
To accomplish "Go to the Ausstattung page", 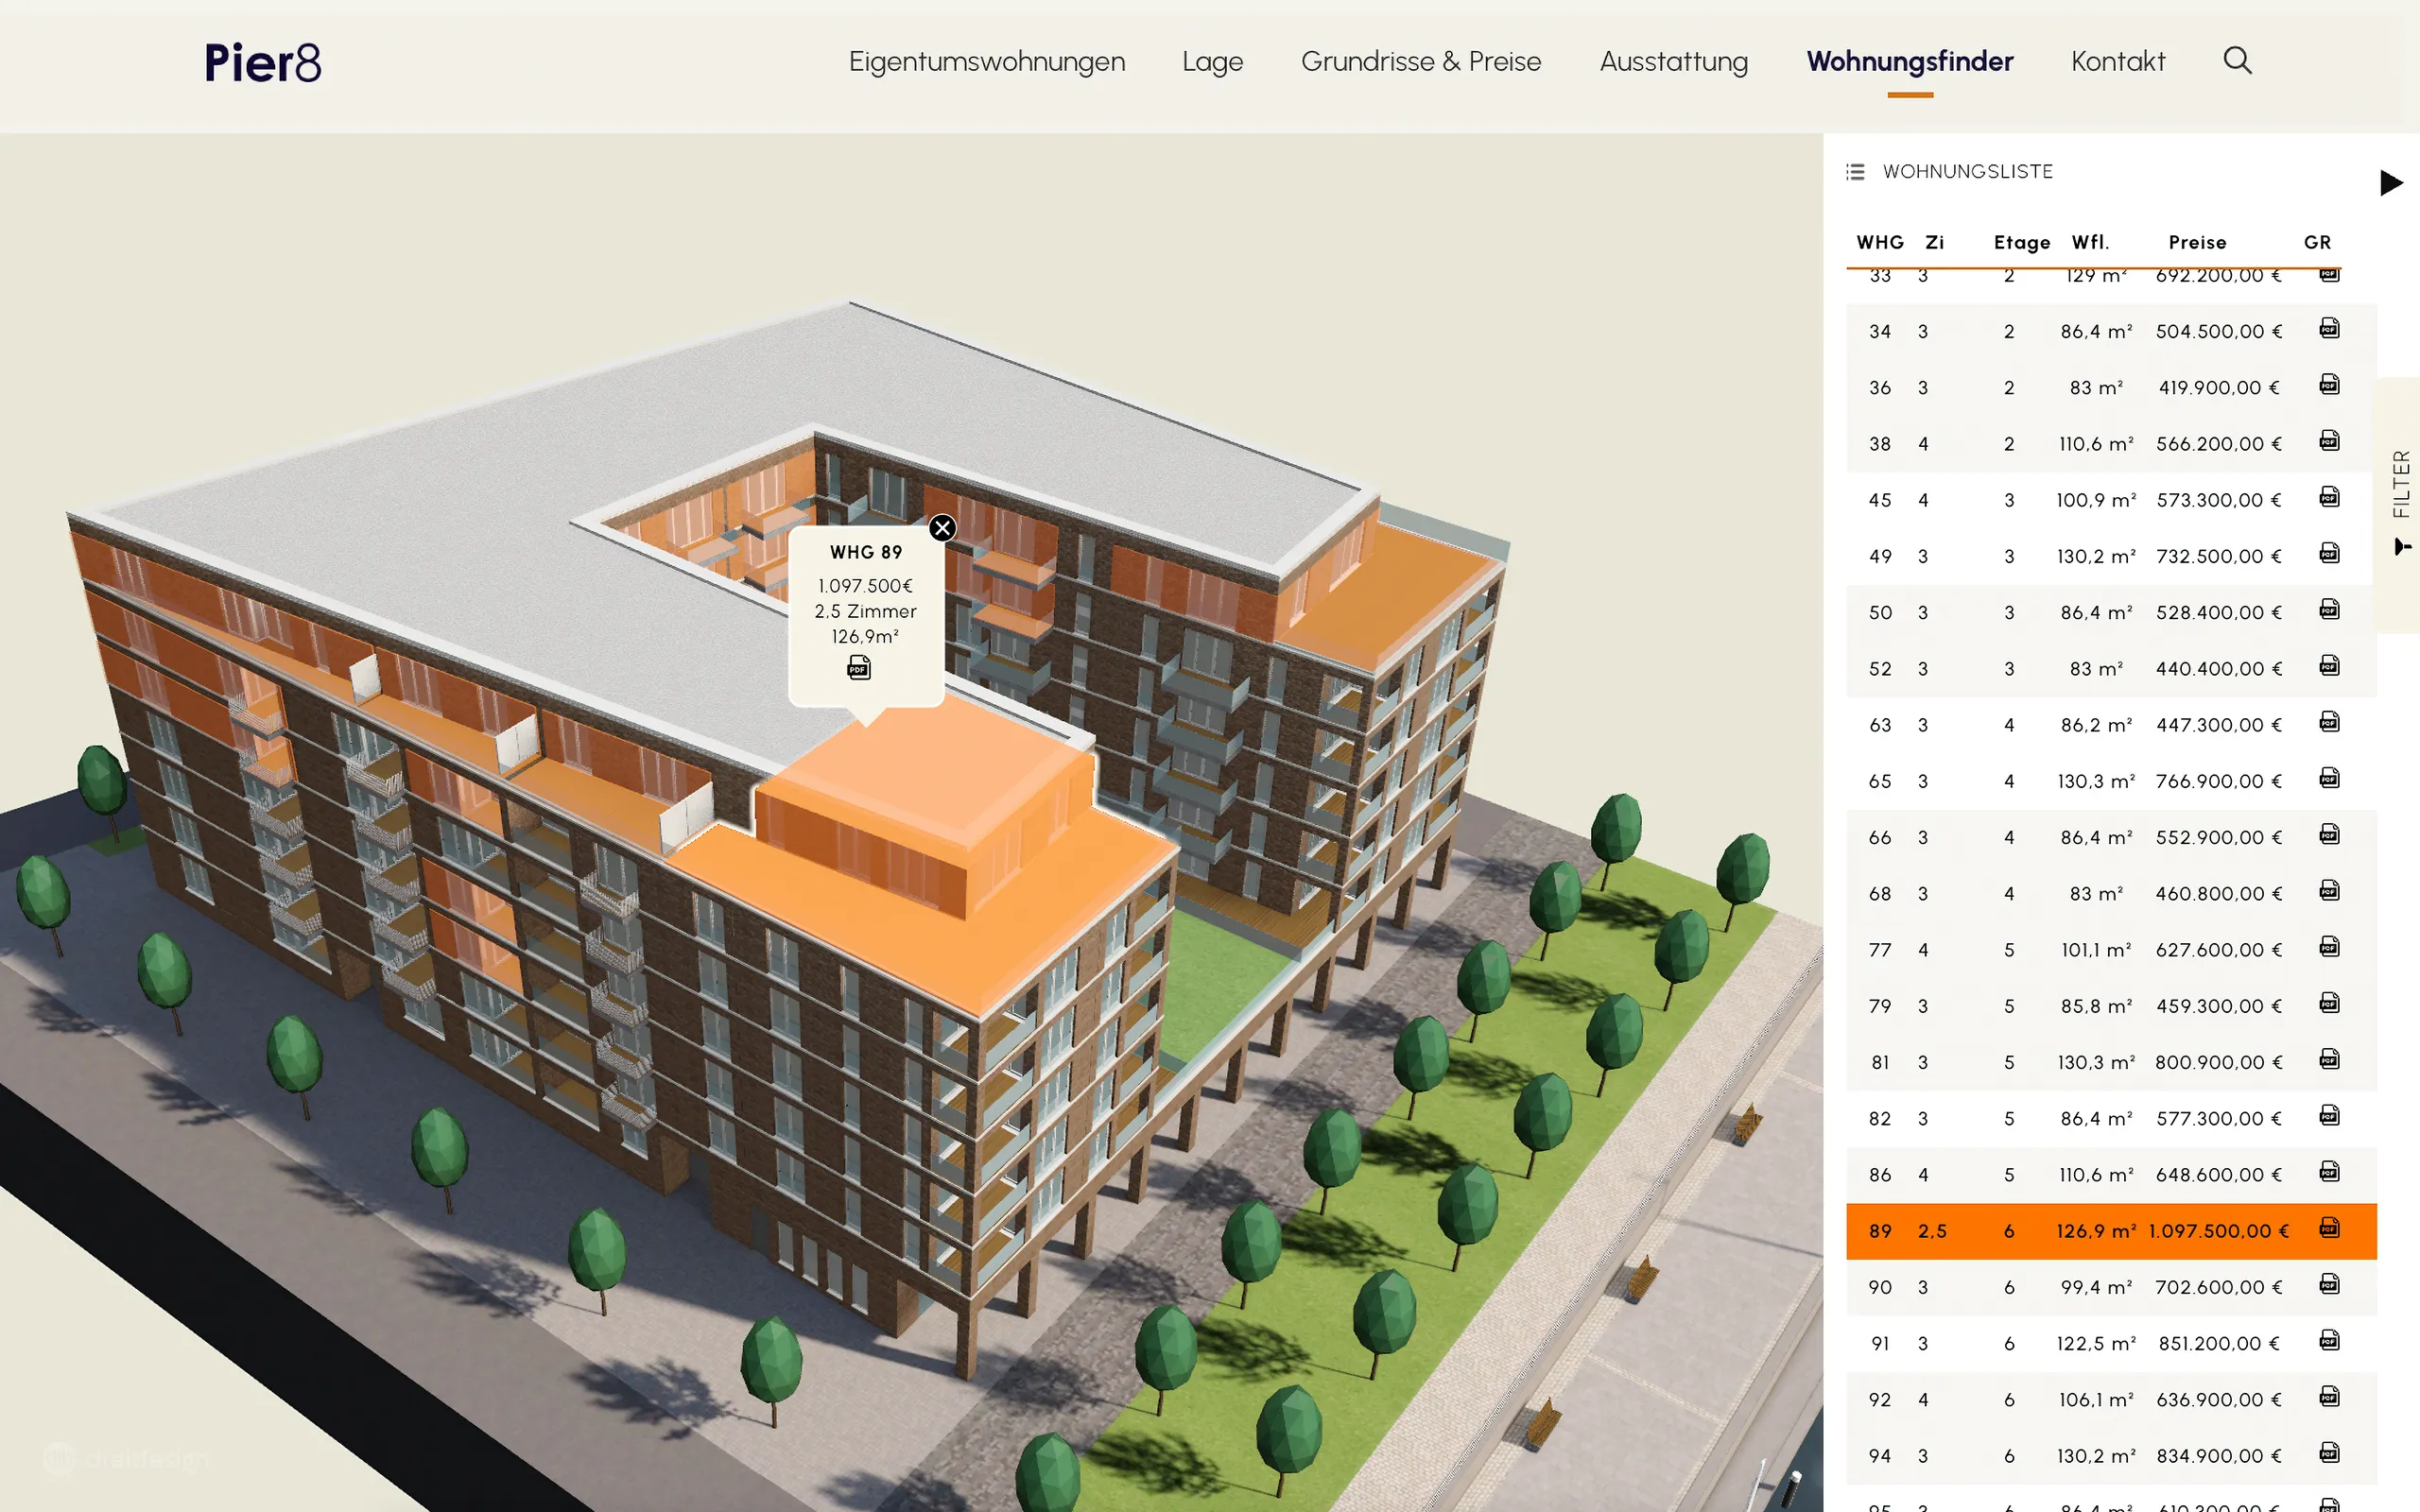I will tap(1673, 62).
